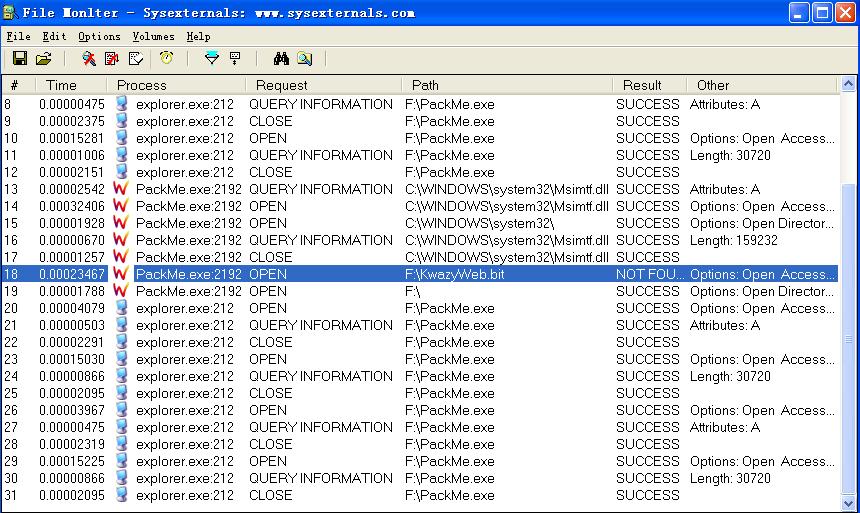The height and width of the screenshot is (513, 860).
Task: Click the PackMe.exe W icon in row 19
Action: (121, 291)
